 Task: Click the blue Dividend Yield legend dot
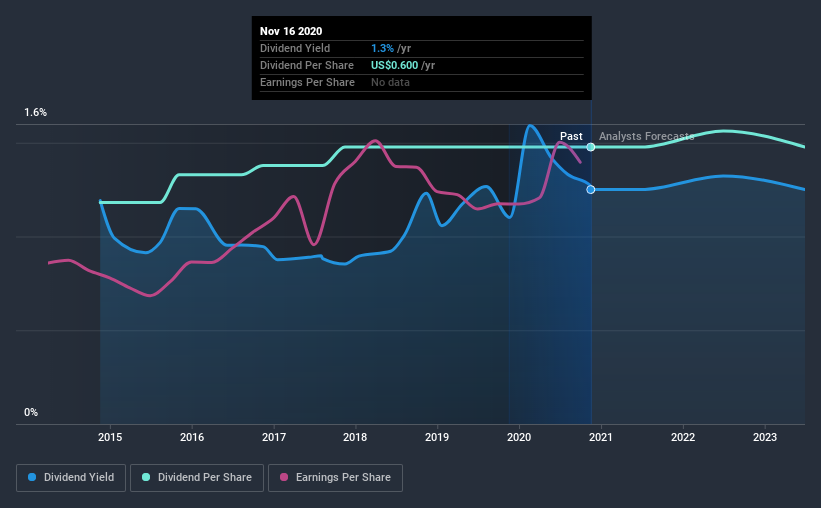(32, 477)
